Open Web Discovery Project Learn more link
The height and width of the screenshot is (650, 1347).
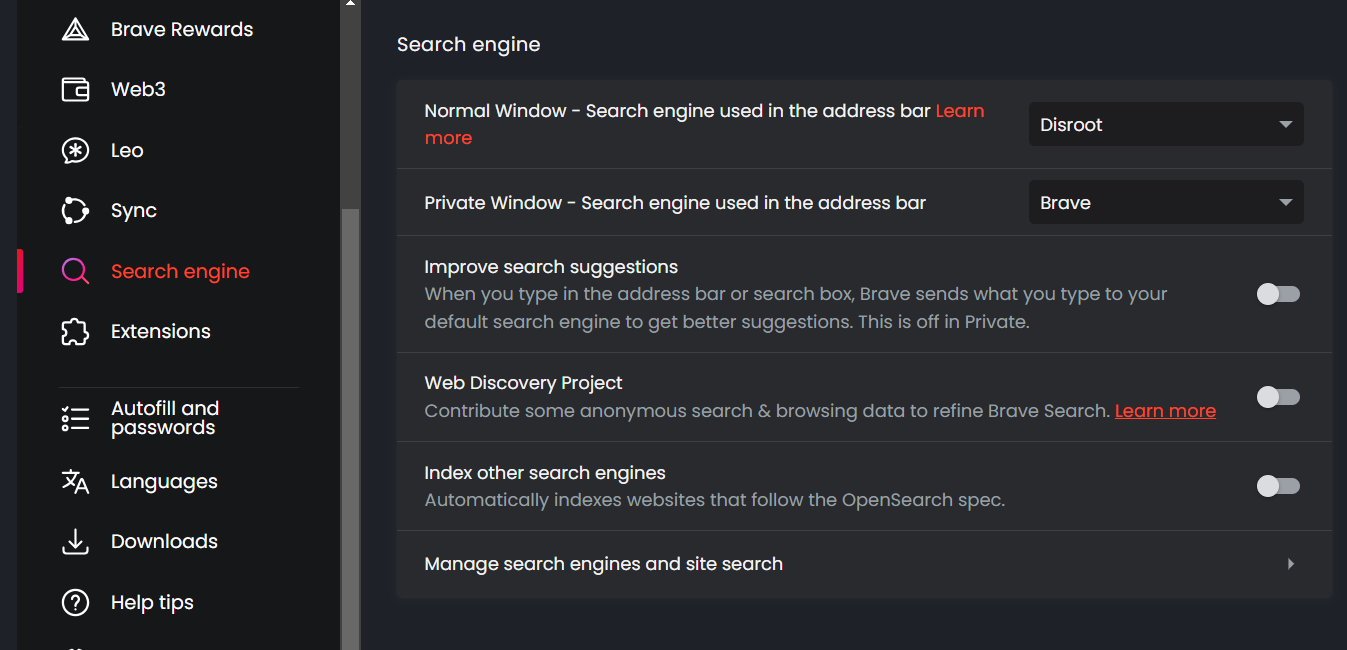pos(1165,411)
